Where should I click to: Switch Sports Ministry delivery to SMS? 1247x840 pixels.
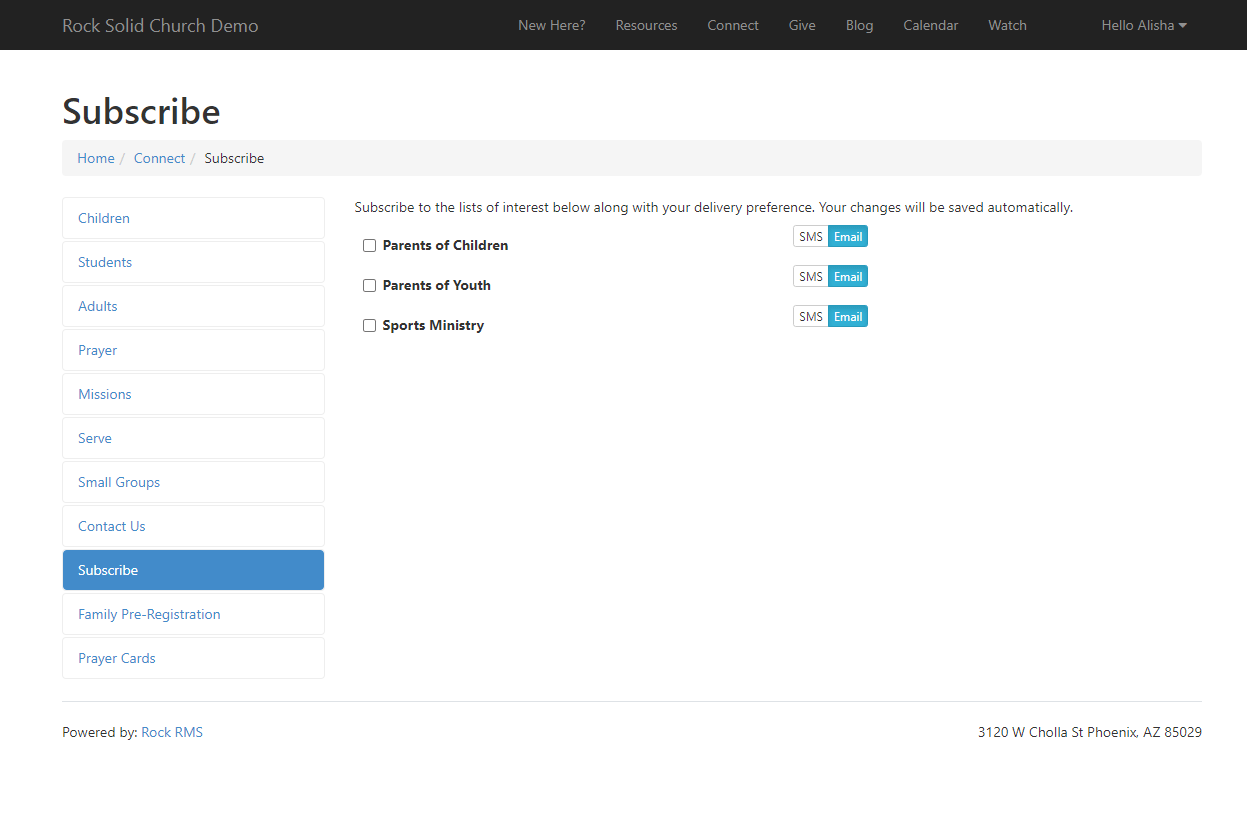coord(810,317)
